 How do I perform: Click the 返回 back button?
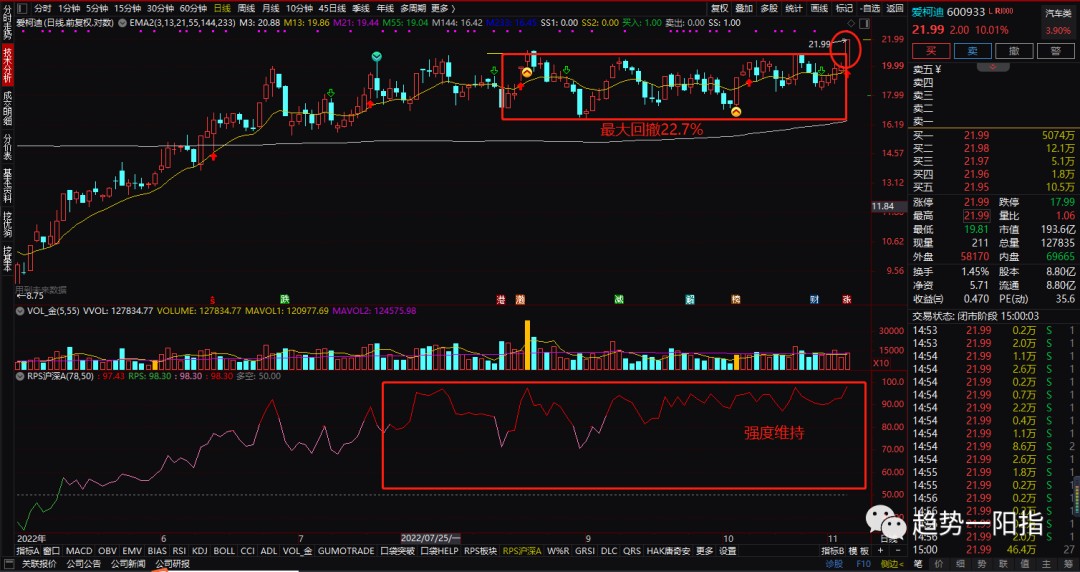pyautogui.click(x=895, y=8)
